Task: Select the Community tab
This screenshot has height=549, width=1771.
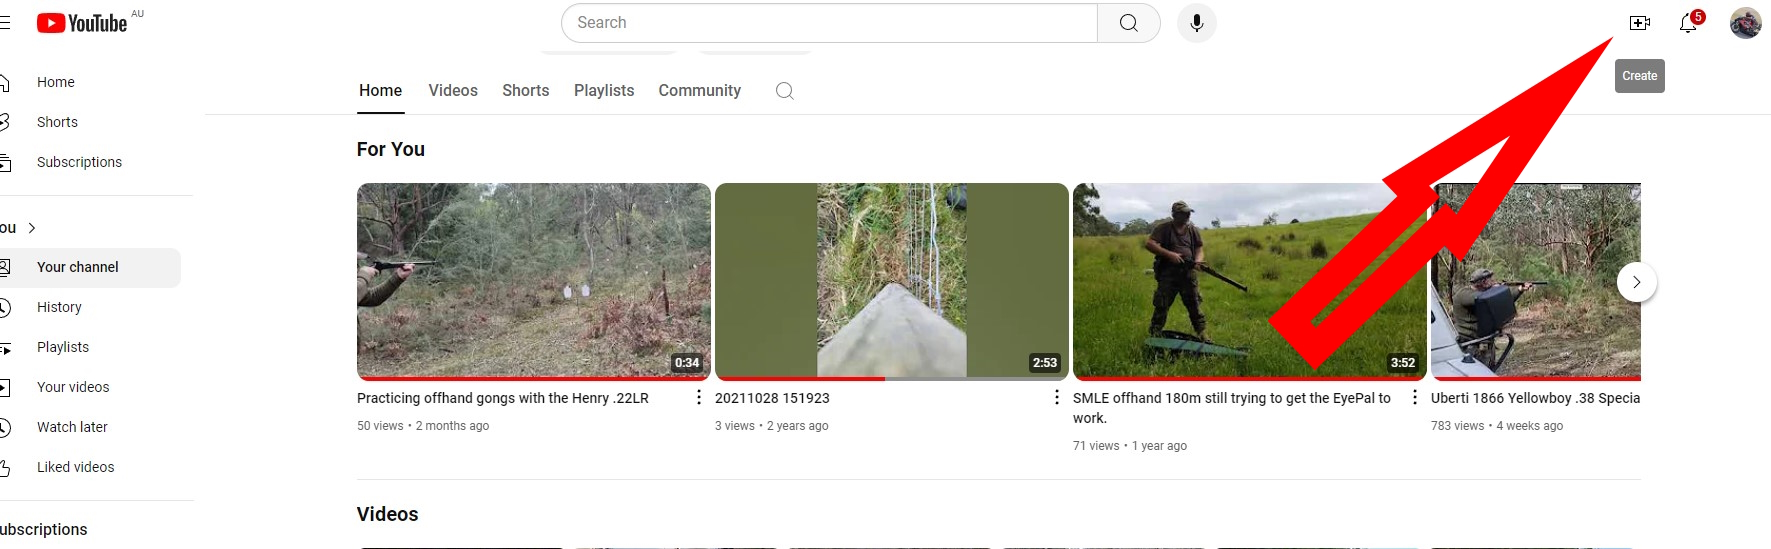Action: [x=699, y=91]
